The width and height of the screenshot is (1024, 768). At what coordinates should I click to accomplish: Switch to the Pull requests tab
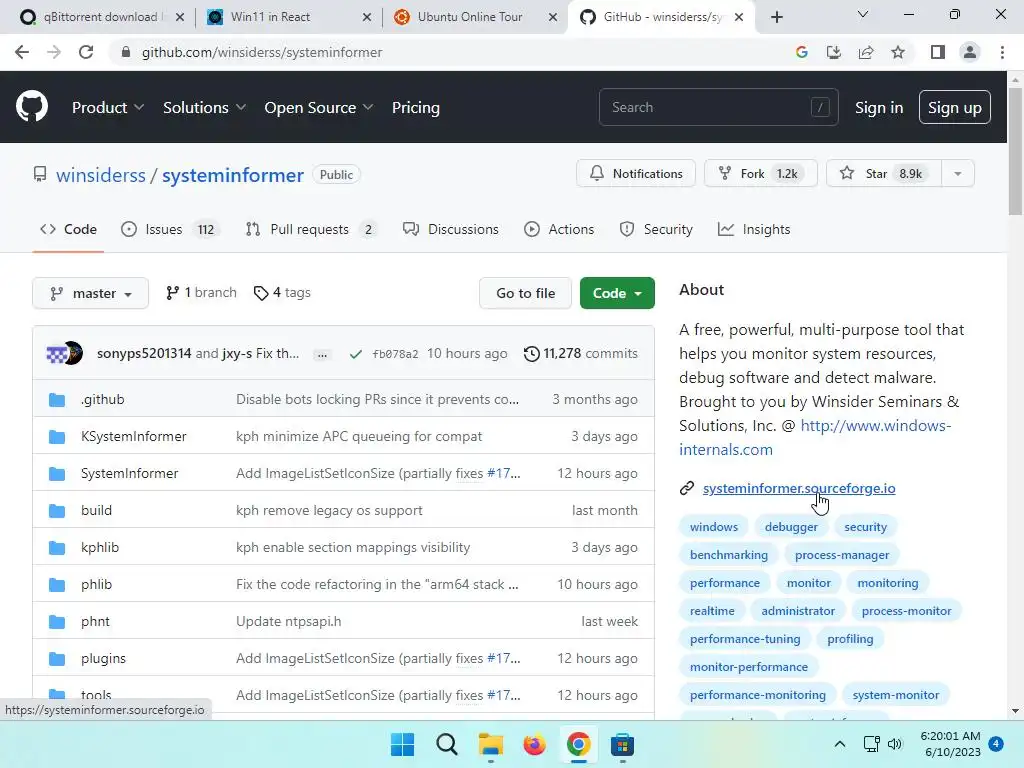311,229
